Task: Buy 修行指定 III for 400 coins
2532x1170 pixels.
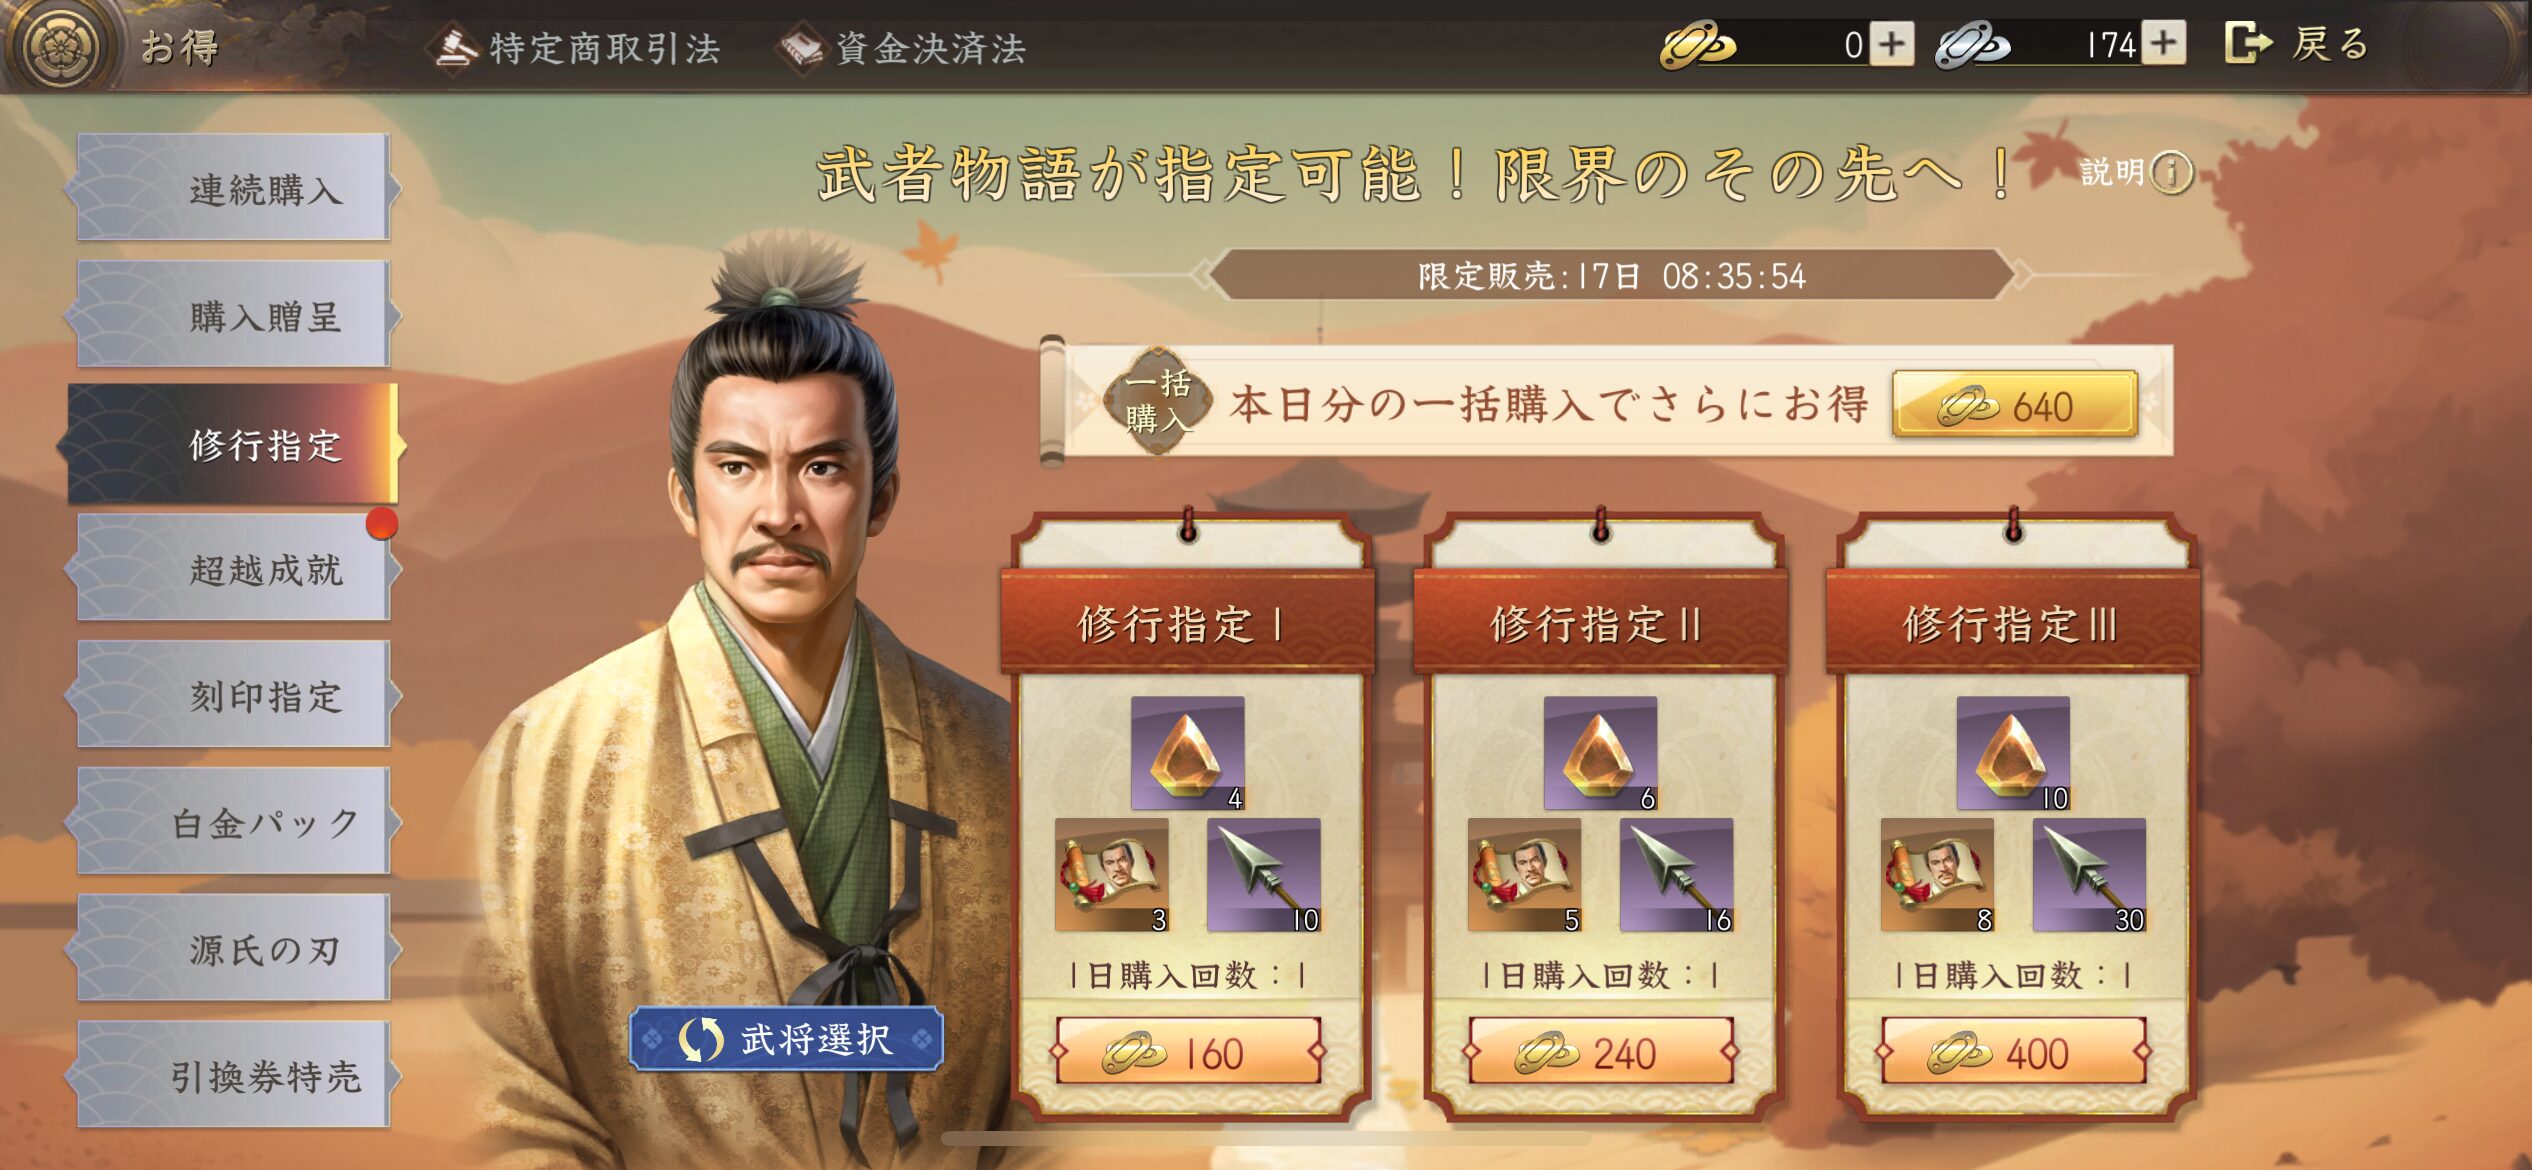Action: tap(2014, 1052)
